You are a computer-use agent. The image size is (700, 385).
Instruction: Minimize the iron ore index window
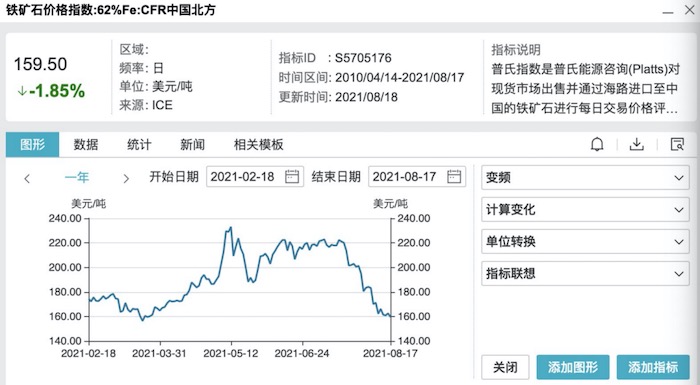point(668,12)
